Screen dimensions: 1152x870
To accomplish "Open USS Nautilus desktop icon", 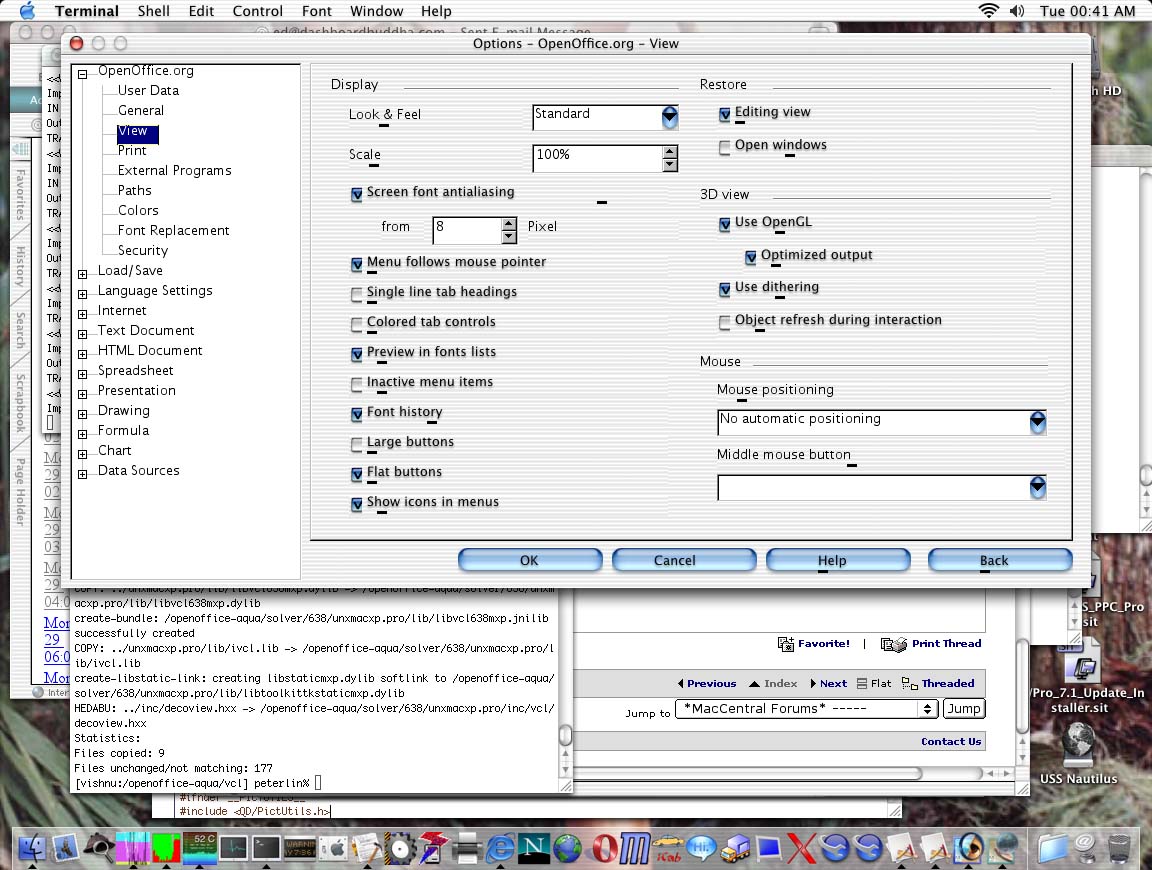I will 1078,745.
